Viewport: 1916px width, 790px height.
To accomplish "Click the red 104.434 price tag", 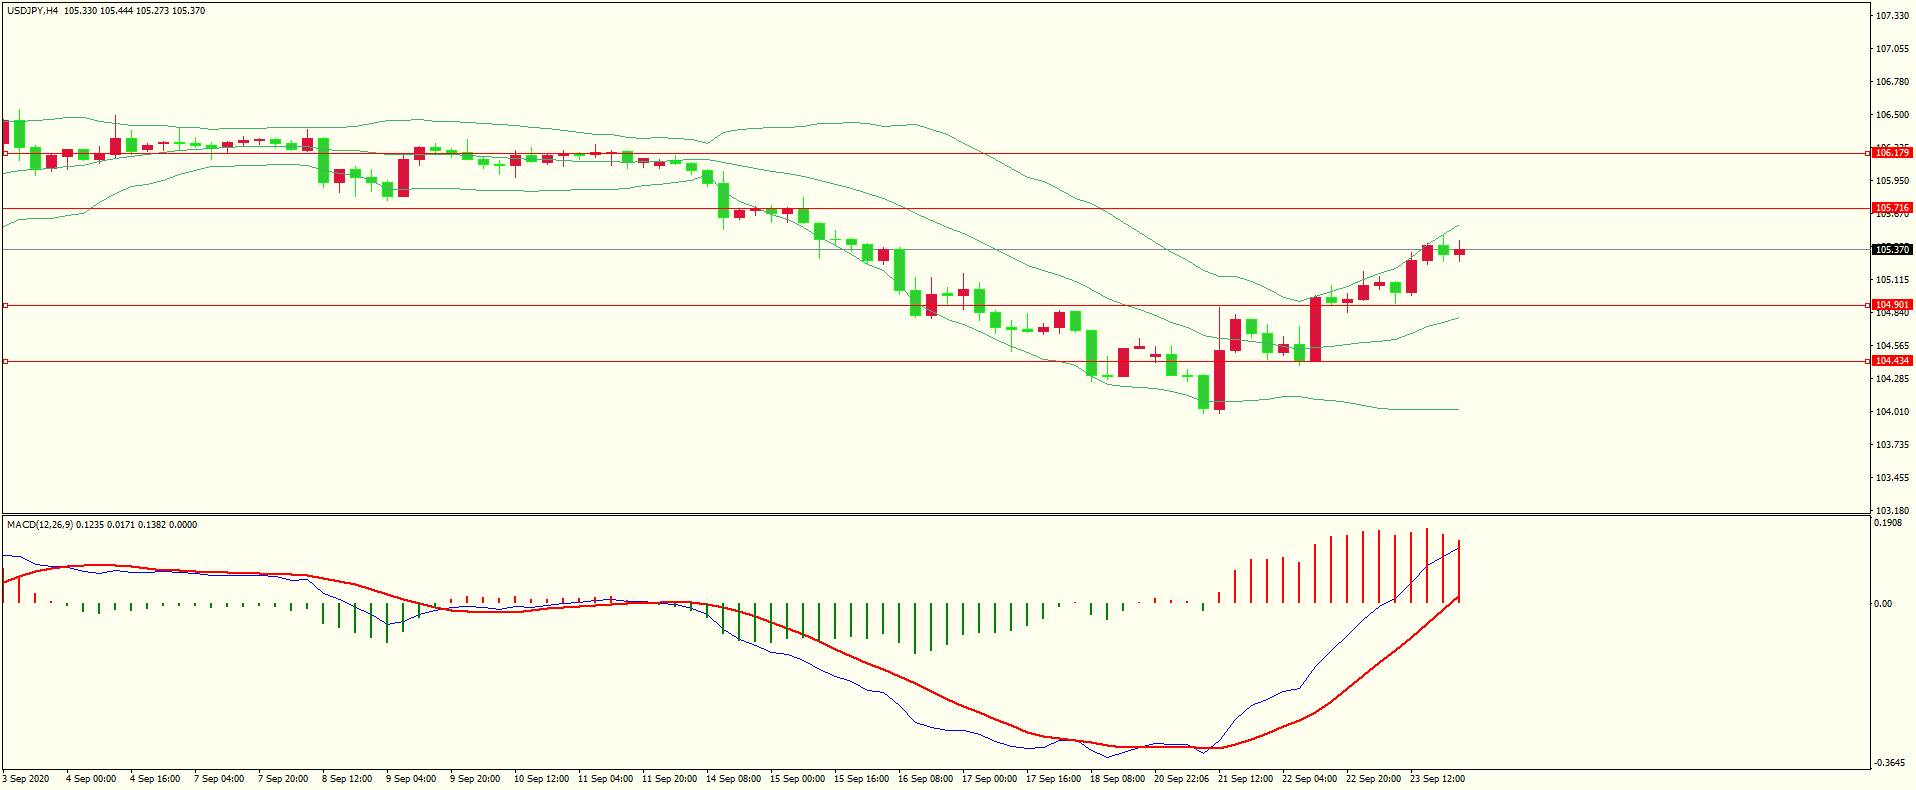I will coord(1892,361).
